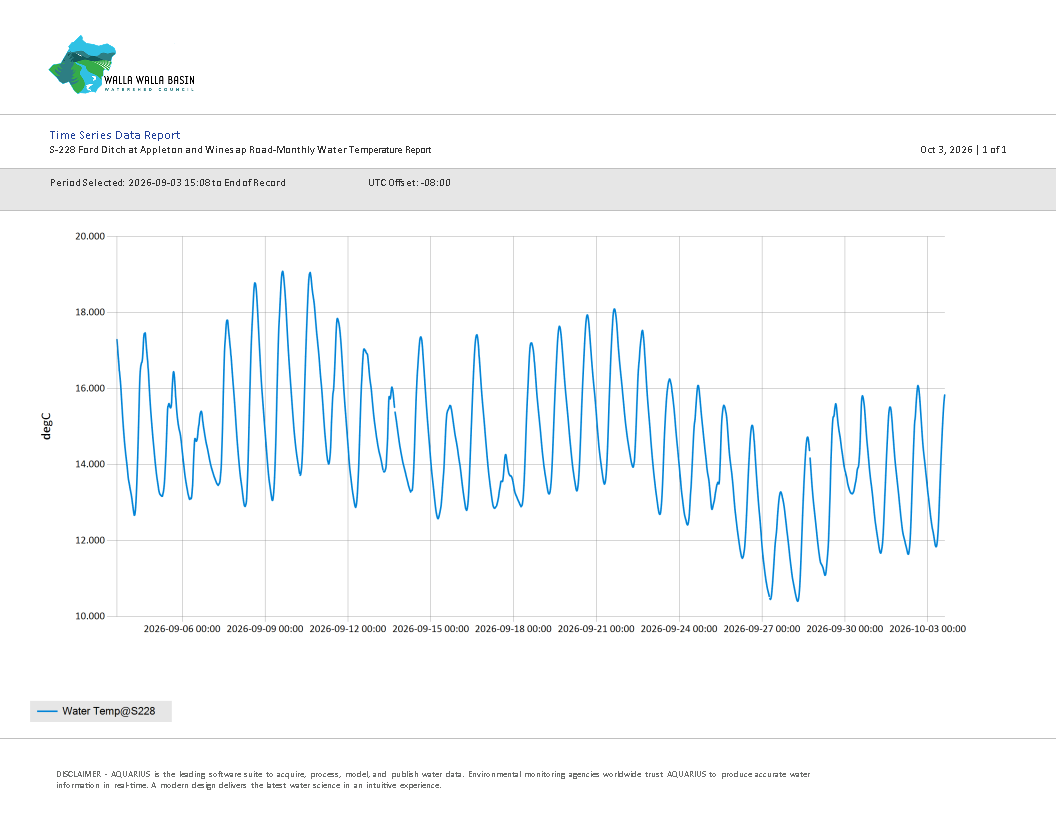Click the 2026-09-06 00:00 x-axis label

[x=182, y=629]
